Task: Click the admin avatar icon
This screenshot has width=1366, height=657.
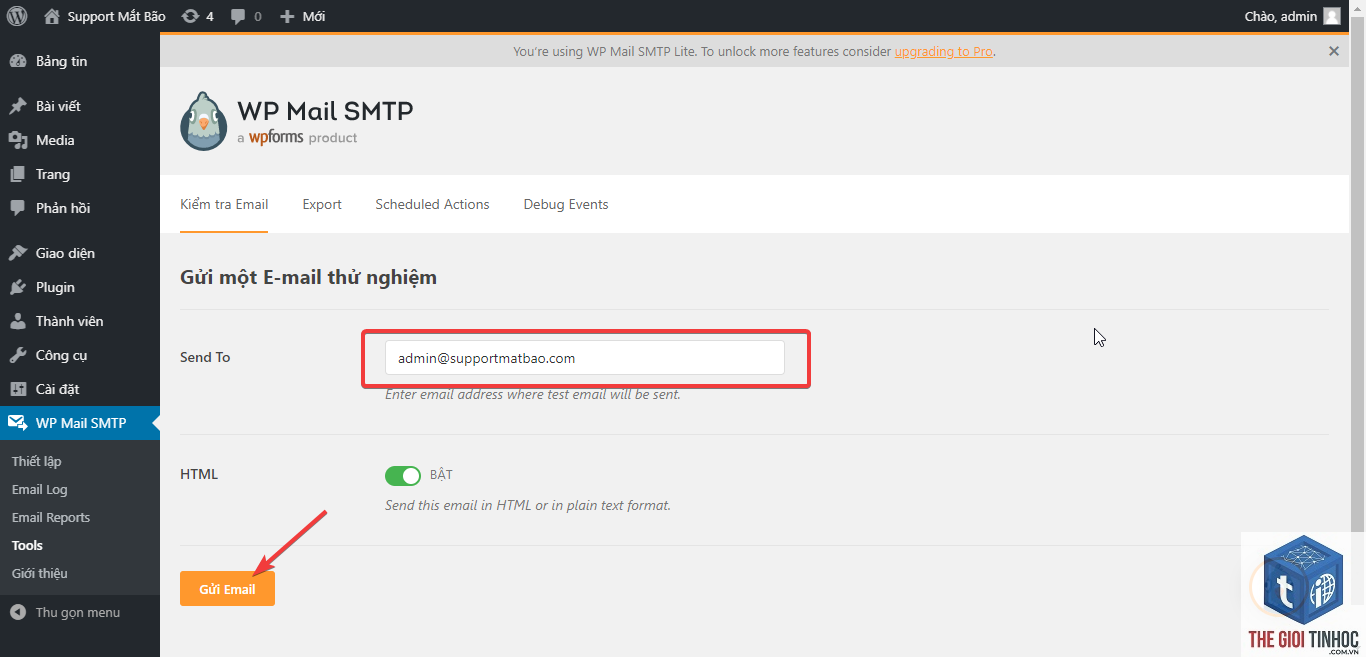Action: click(x=1332, y=16)
